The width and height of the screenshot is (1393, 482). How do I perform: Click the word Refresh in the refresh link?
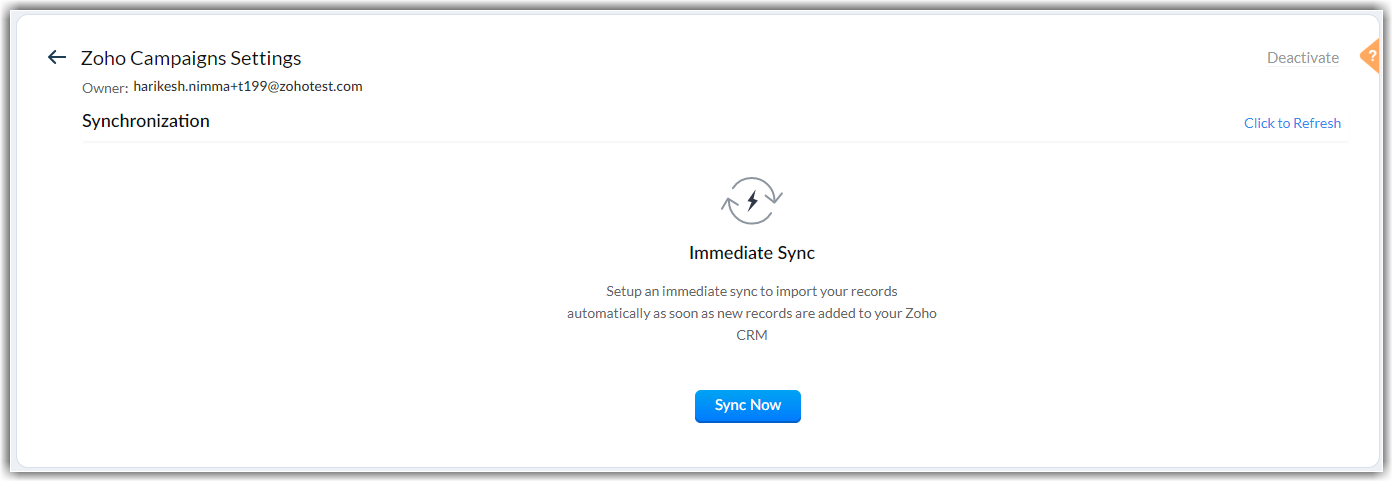pos(1317,123)
